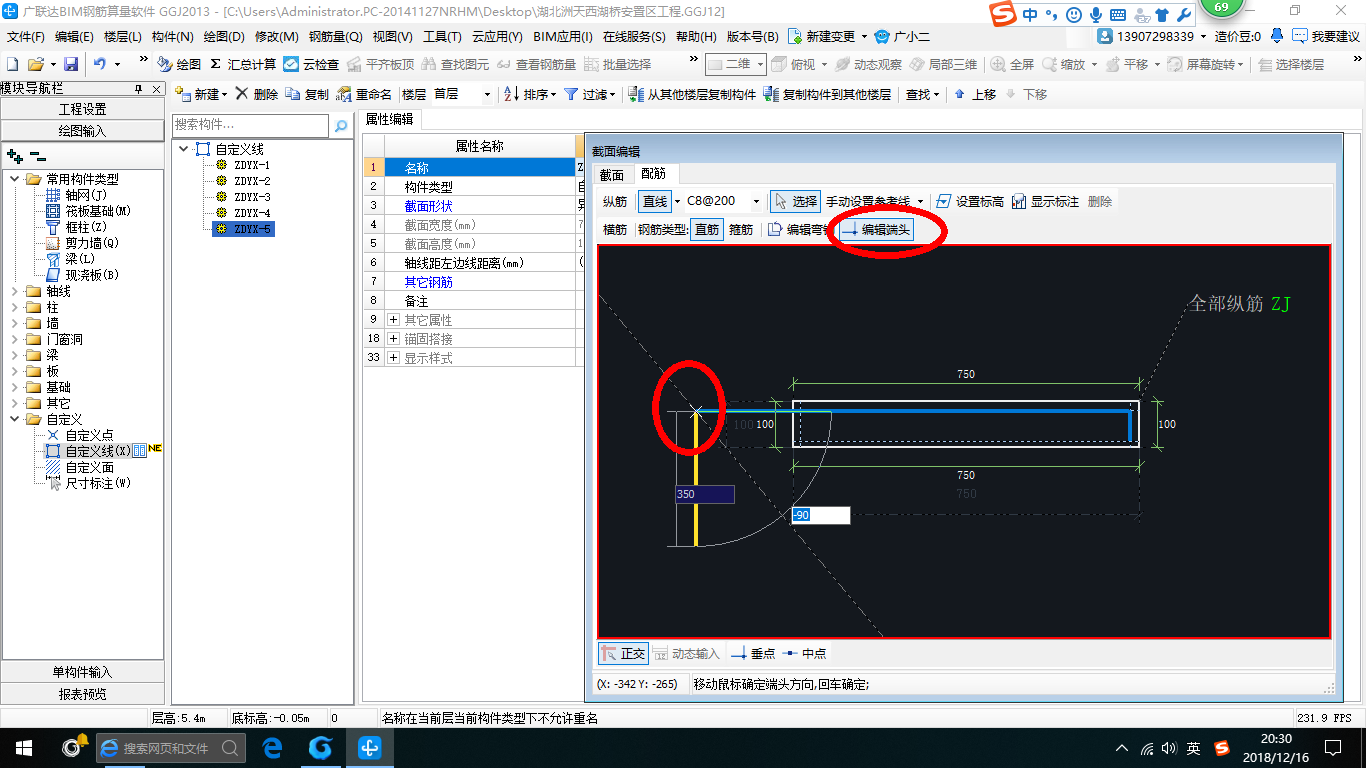Click 编辑弯钩 edit hook tool
This screenshot has width=1366, height=768.
(799, 230)
